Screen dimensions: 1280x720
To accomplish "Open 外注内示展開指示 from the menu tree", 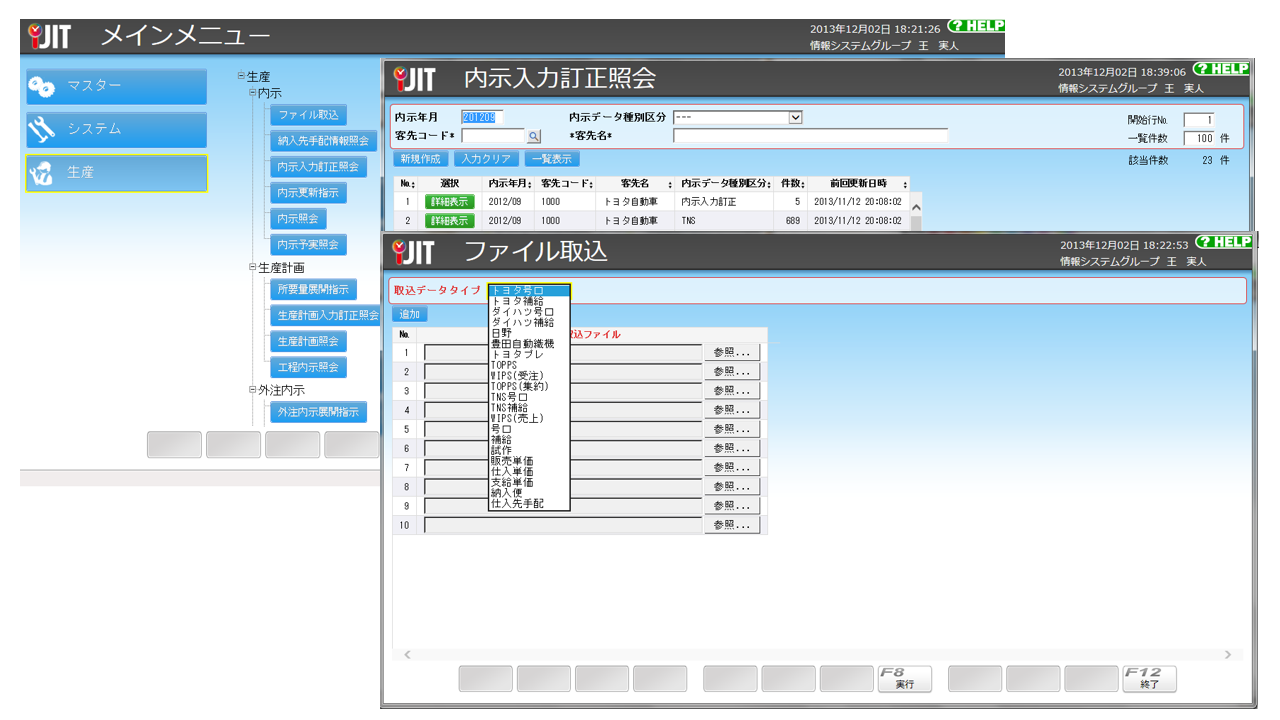I will 318,412.
